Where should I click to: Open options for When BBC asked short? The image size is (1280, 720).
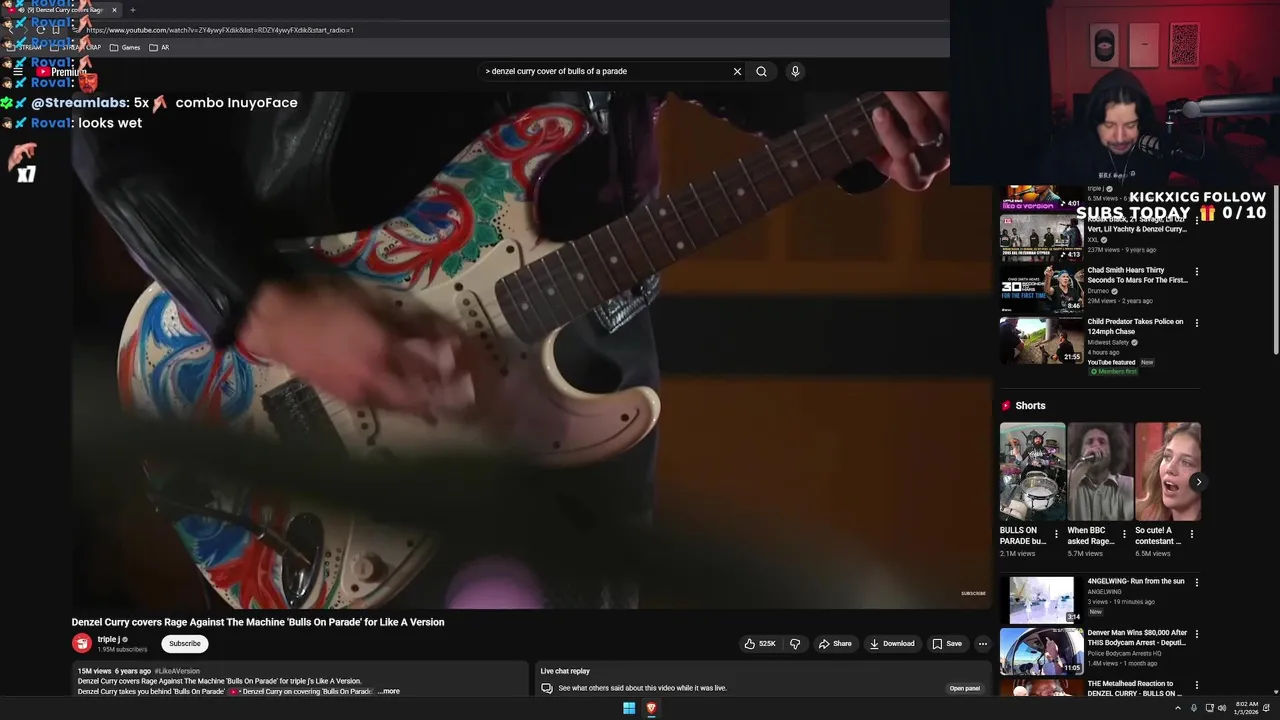click(1124, 534)
